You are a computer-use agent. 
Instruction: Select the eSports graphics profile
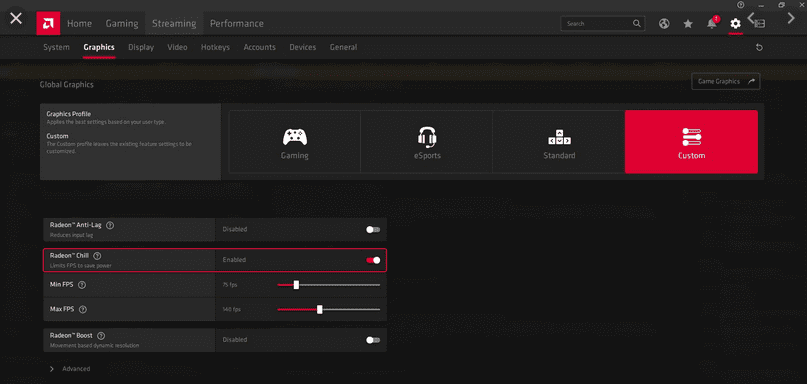pos(427,142)
